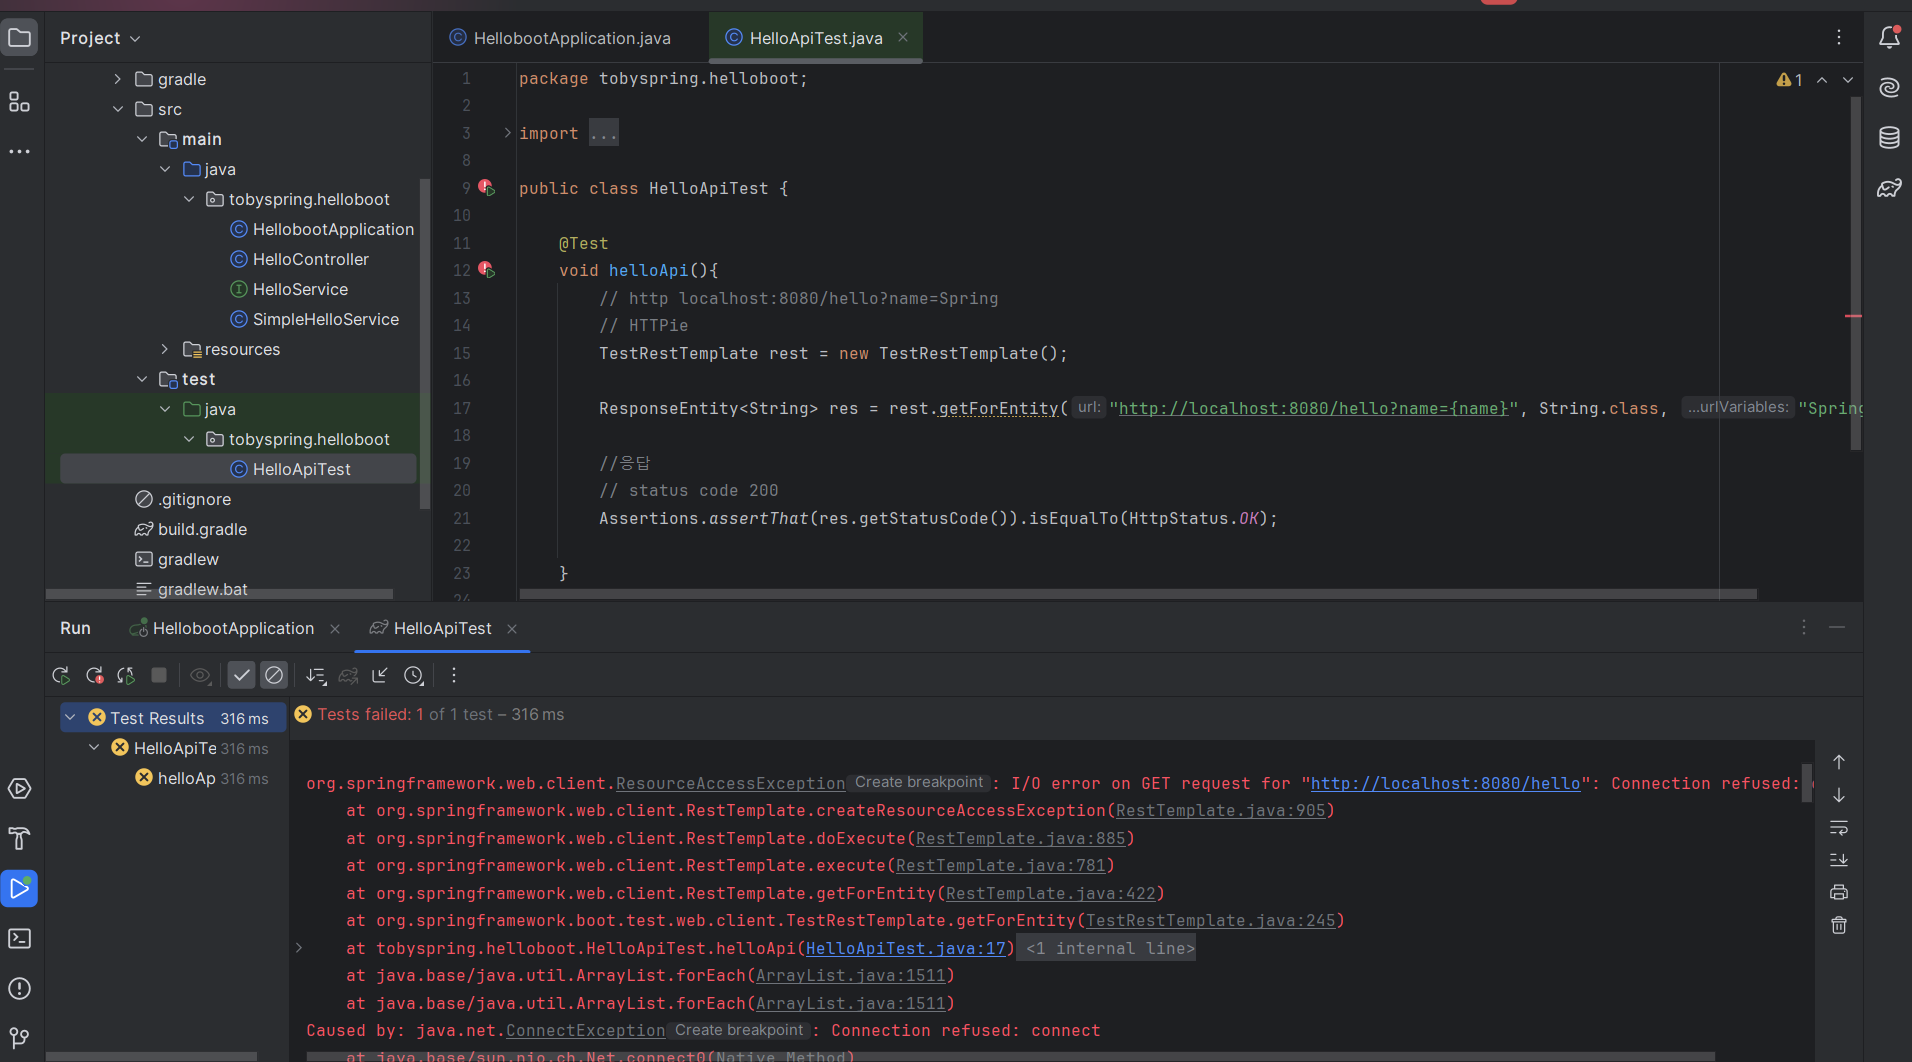Open RestTemplate.java:905 link
Viewport: 1912px width, 1062px height.
point(1220,810)
